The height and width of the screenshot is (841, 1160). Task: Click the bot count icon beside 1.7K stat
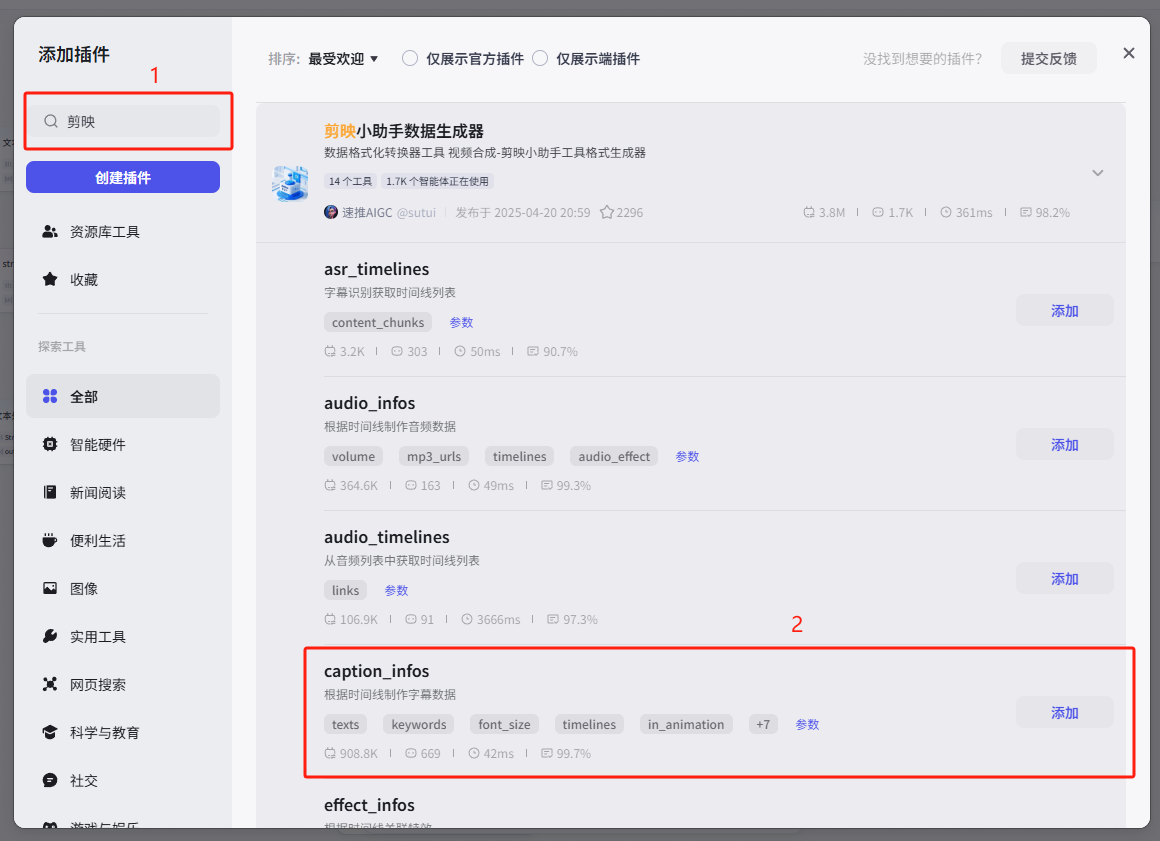pyautogui.click(x=877, y=212)
